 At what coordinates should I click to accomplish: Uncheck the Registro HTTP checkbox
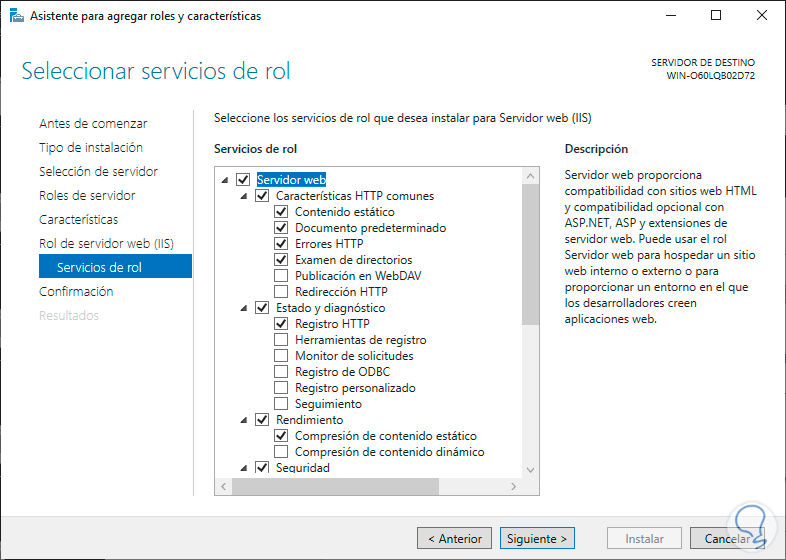[281, 324]
